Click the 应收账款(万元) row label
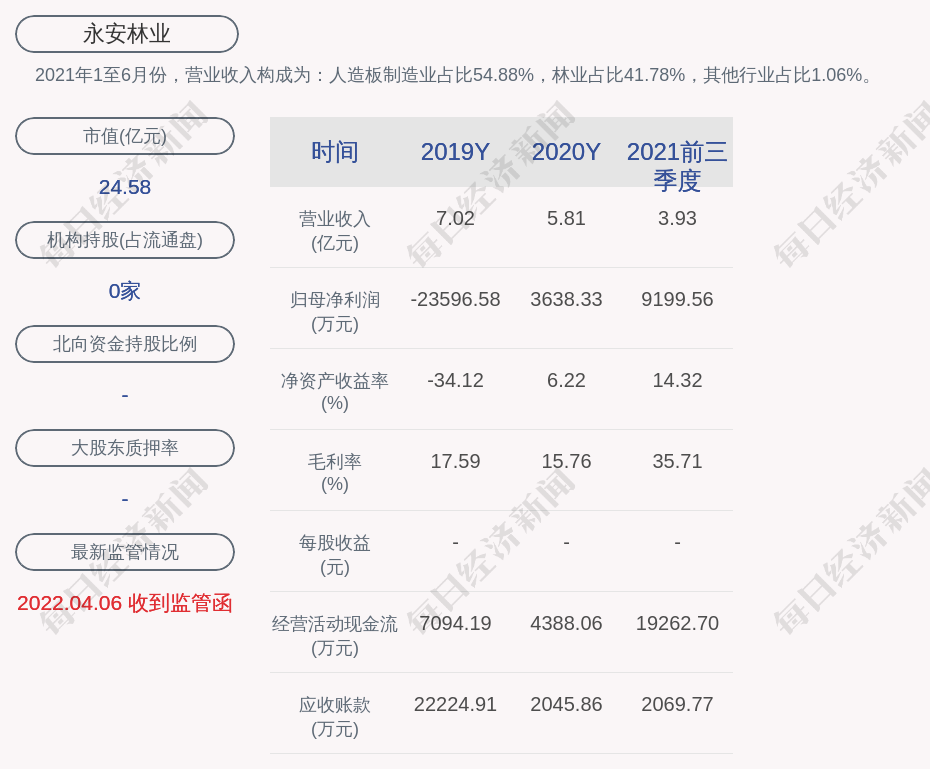This screenshot has height=769, width=930. [335, 717]
